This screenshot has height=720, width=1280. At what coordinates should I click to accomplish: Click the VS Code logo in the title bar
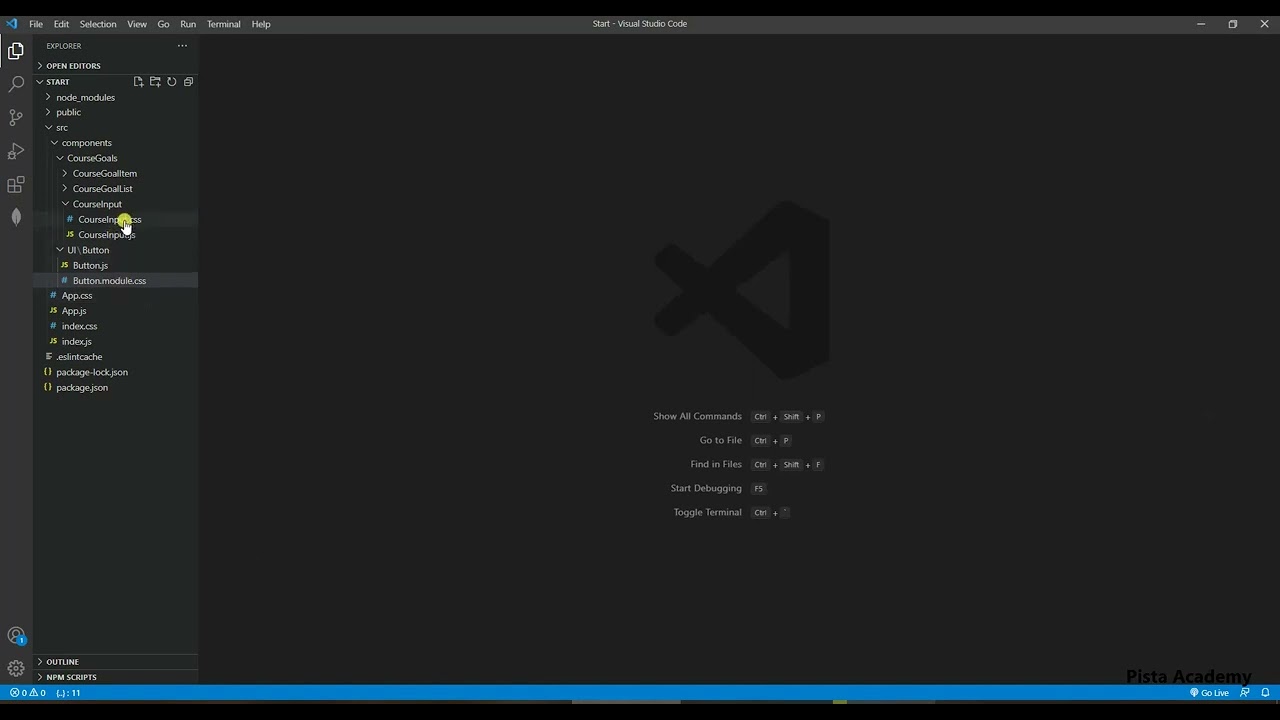pyautogui.click(x=12, y=24)
